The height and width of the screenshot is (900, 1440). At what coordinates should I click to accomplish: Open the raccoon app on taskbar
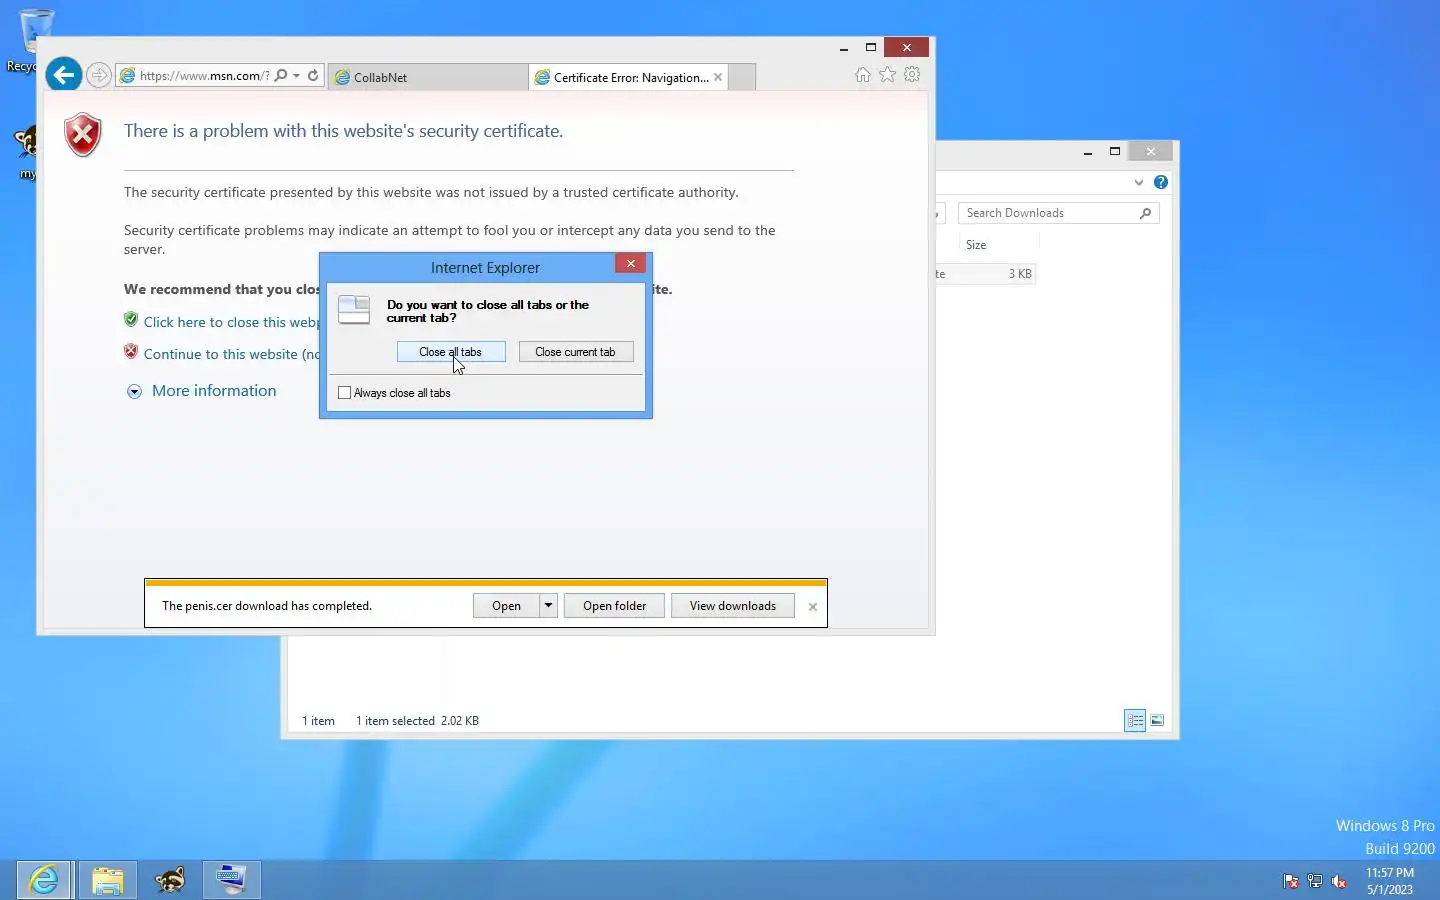(170, 880)
